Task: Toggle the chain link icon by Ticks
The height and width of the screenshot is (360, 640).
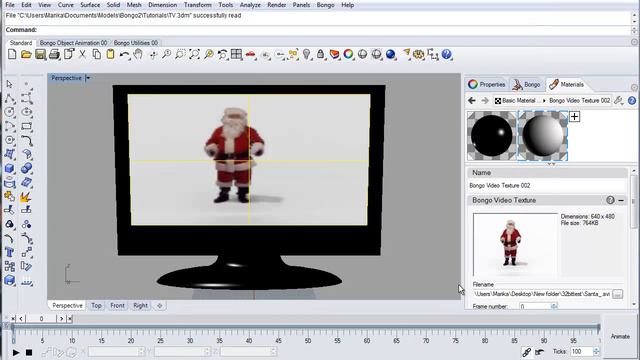Action: coord(526,351)
